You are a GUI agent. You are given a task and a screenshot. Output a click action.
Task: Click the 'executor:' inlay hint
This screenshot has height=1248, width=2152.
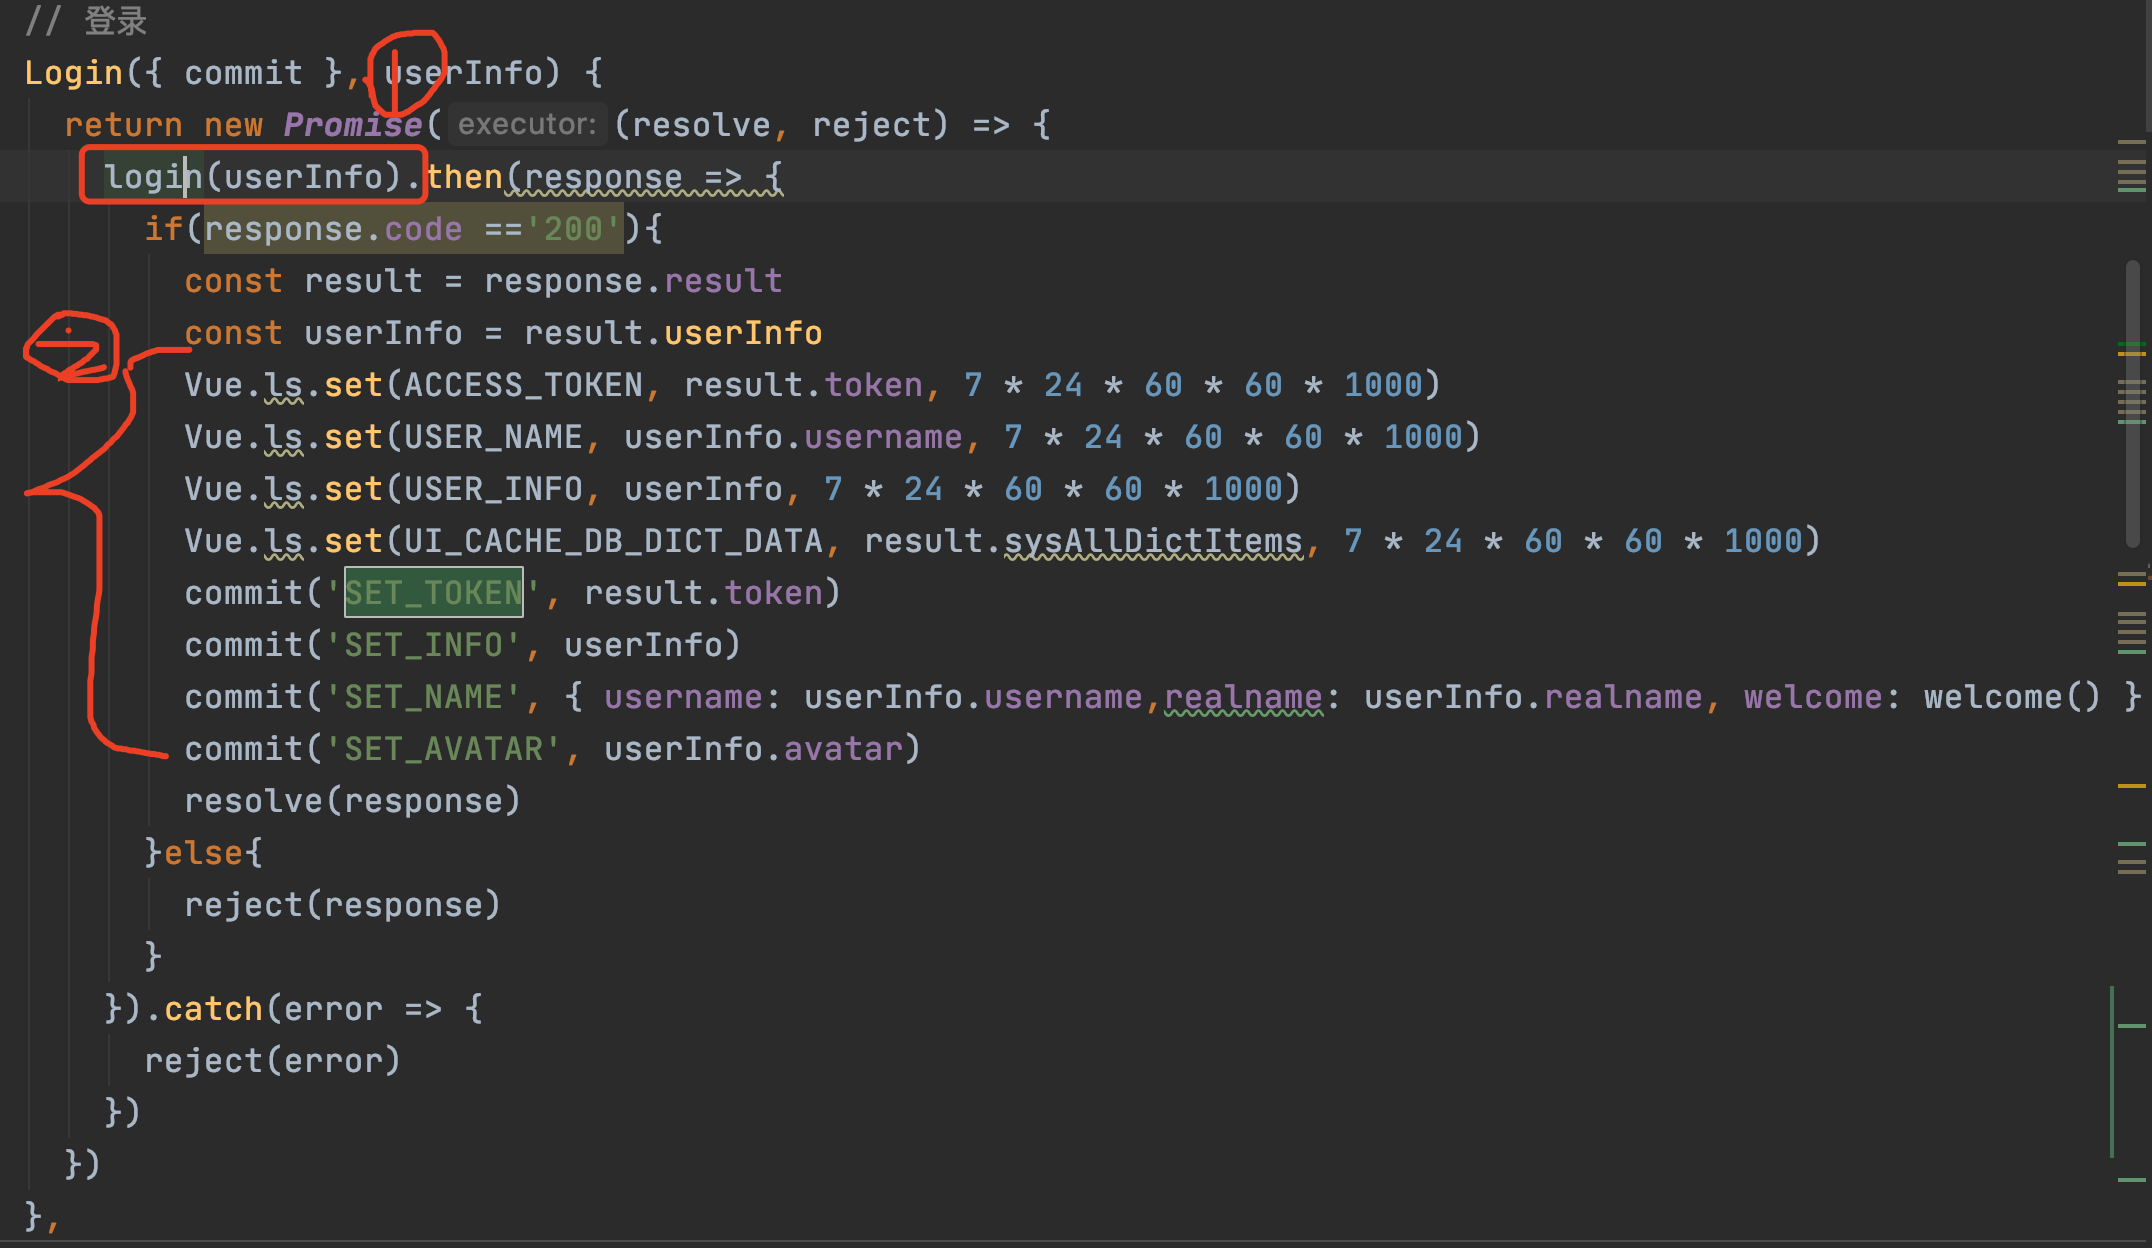pyautogui.click(x=527, y=124)
